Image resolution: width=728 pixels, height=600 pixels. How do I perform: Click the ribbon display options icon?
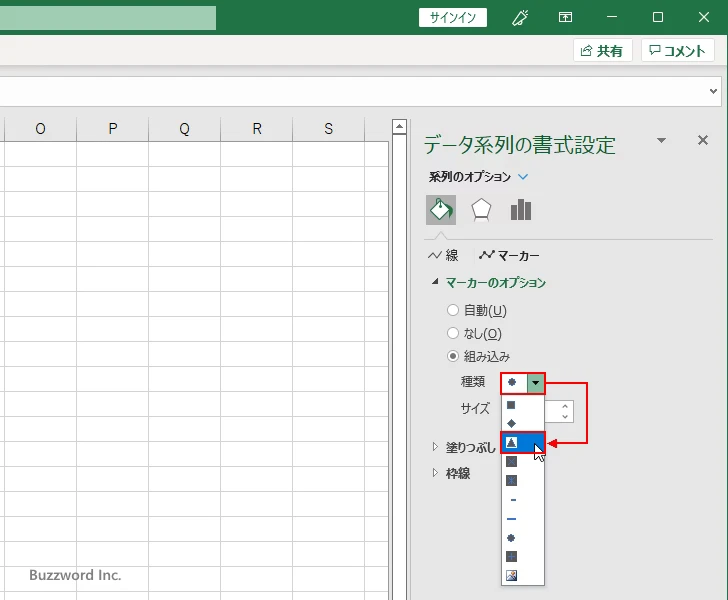click(x=565, y=18)
